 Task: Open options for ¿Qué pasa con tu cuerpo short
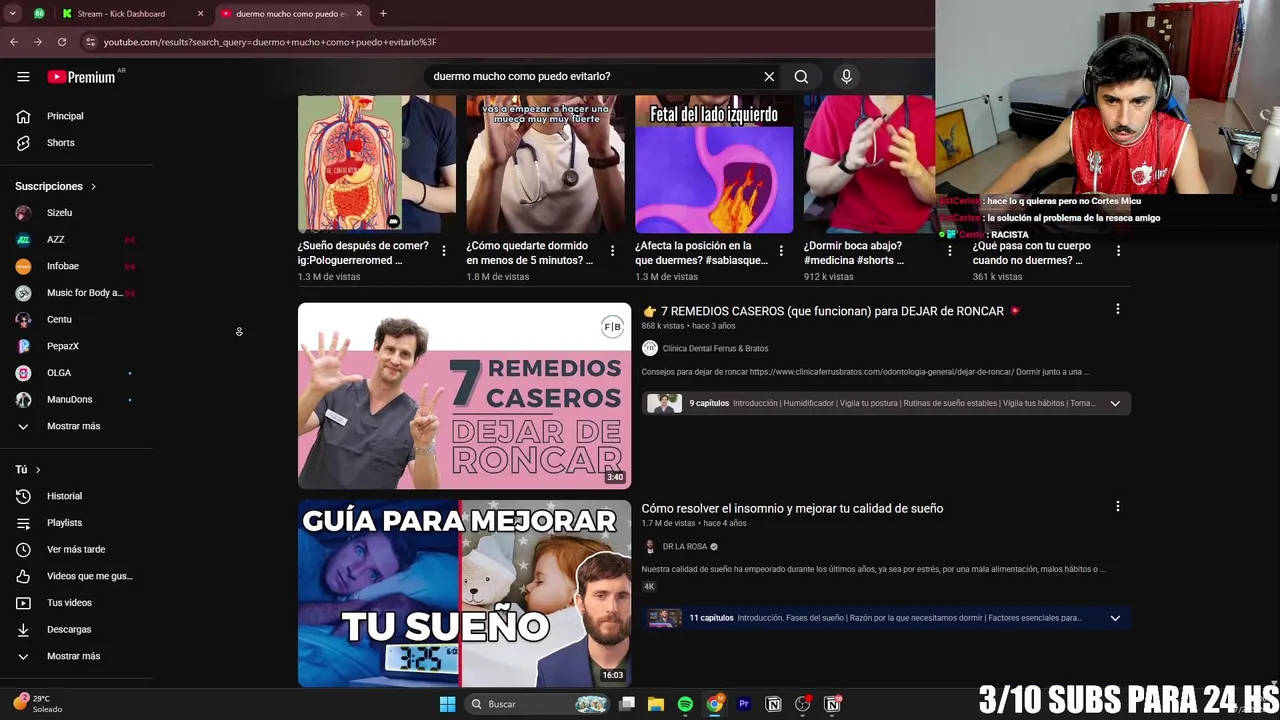coord(1118,251)
